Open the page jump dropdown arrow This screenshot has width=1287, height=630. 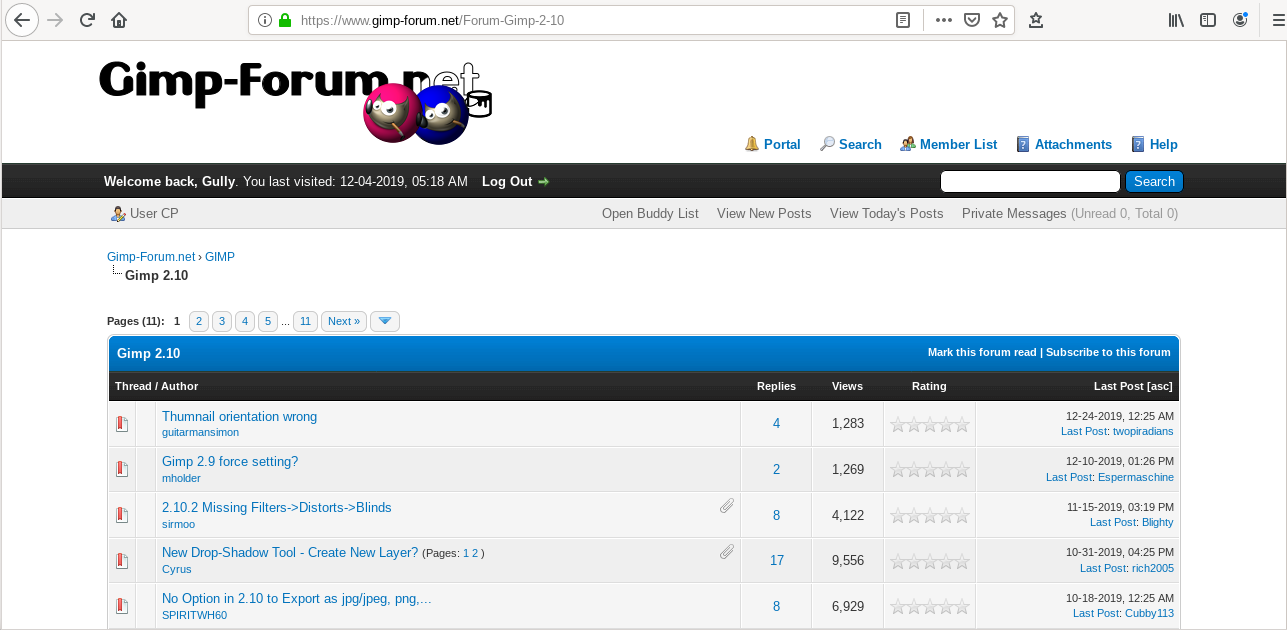click(385, 321)
